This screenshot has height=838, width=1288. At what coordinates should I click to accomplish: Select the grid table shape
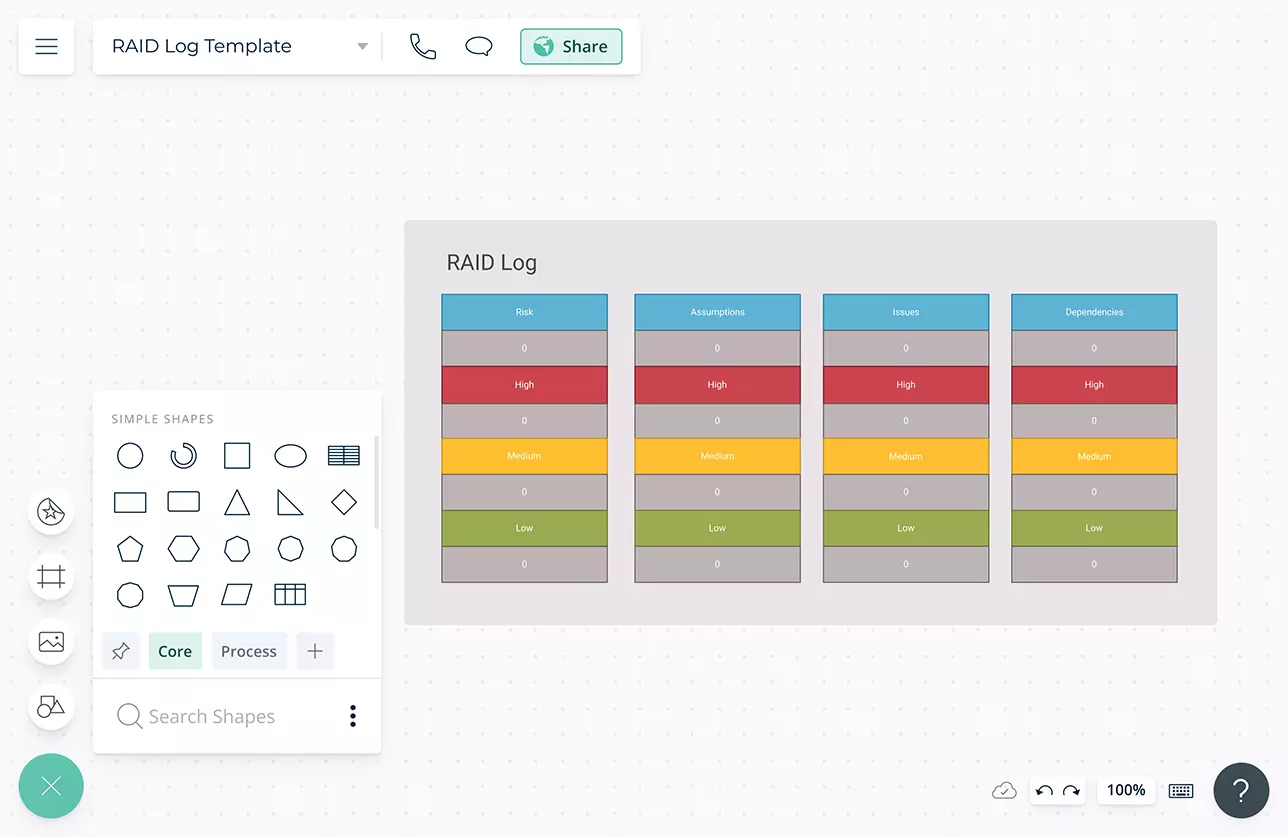click(290, 595)
